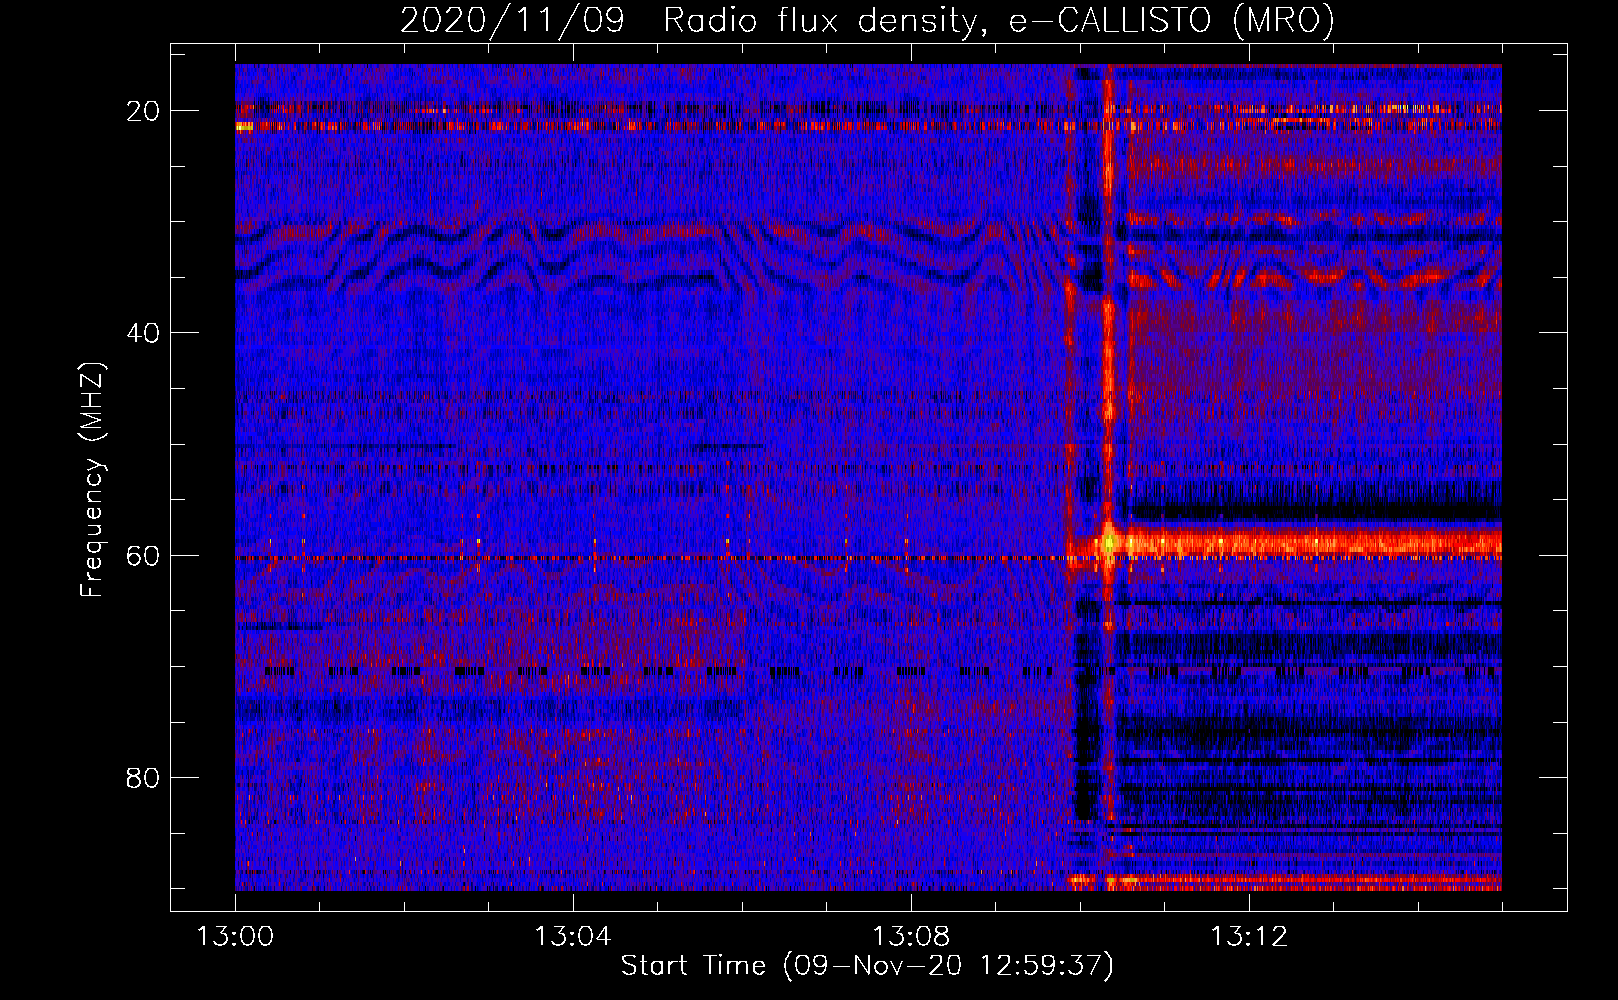Screen dimensions: 1618x1000
Task: Click the 80 frequency tick label
Action: 143,778
